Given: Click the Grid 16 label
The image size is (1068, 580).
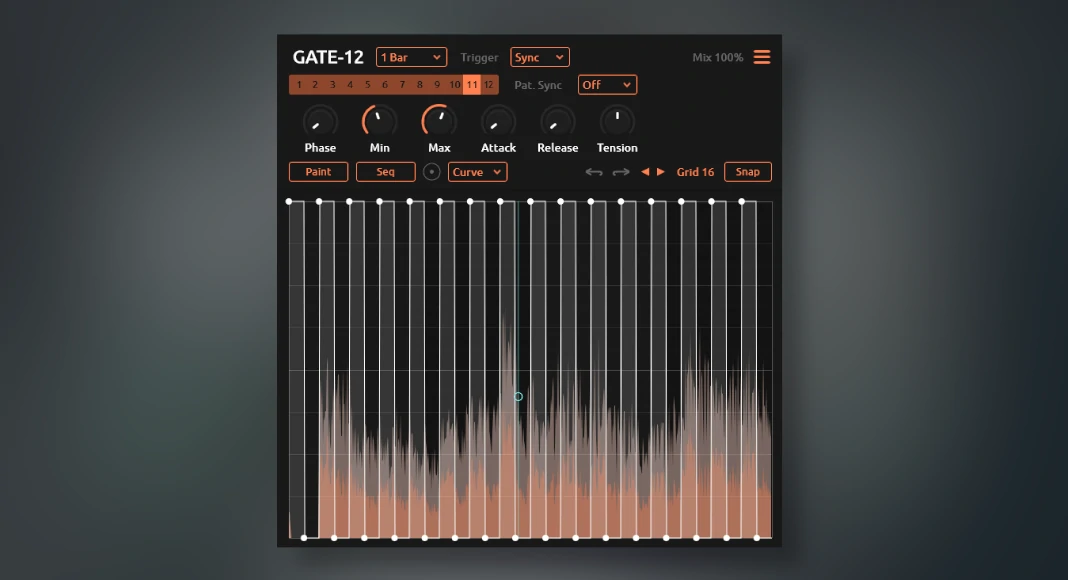Looking at the screenshot, I should pyautogui.click(x=695, y=172).
